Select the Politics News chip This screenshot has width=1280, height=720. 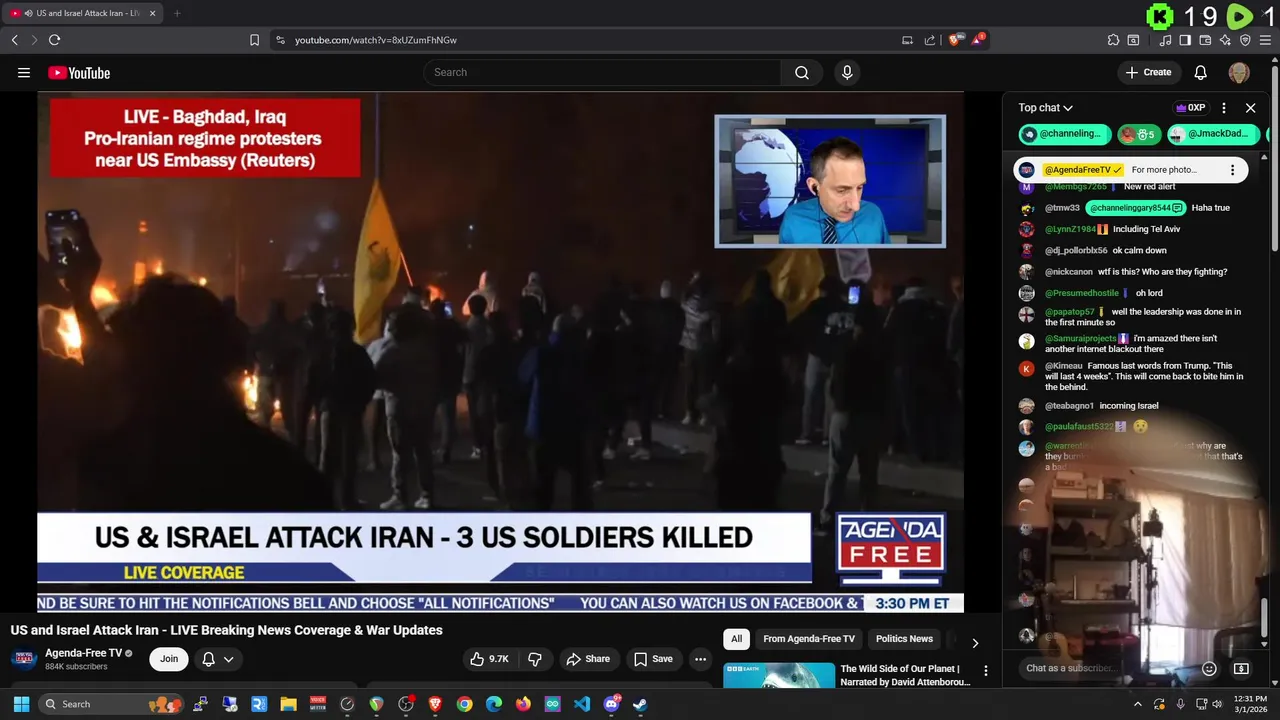[x=904, y=639]
